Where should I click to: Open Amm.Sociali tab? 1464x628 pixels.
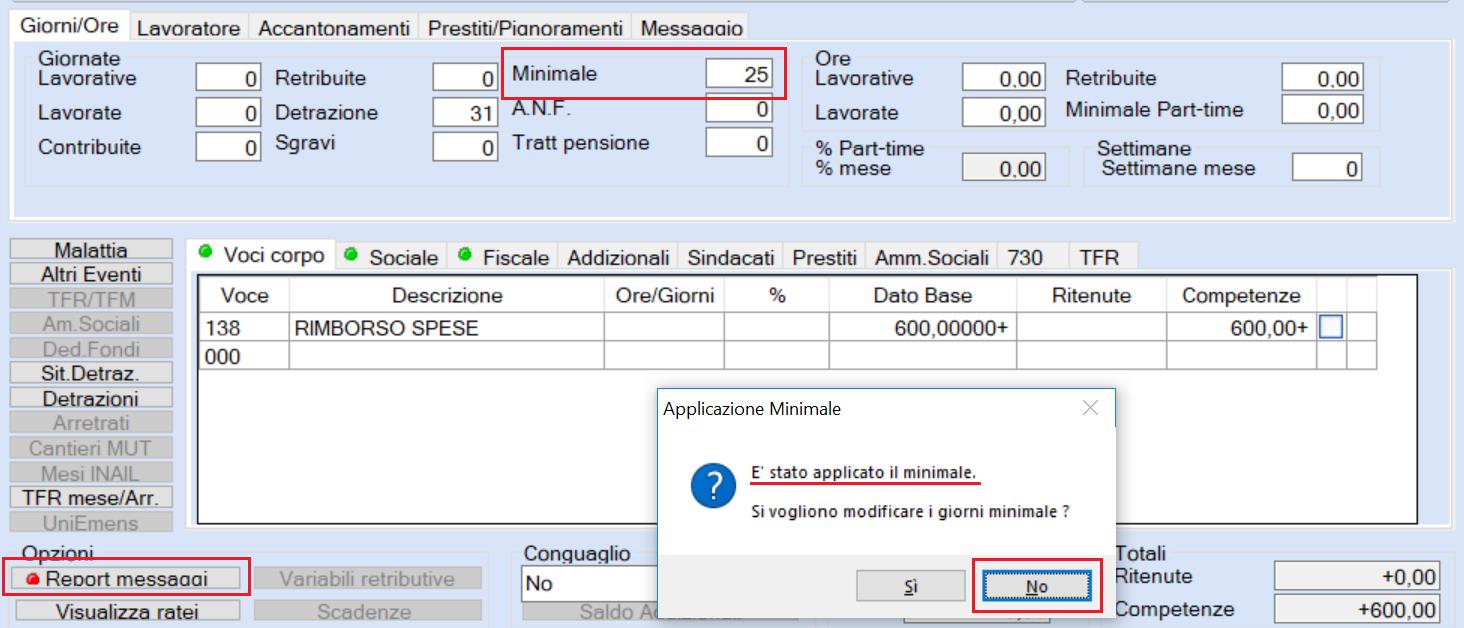[x=932, y=257]
